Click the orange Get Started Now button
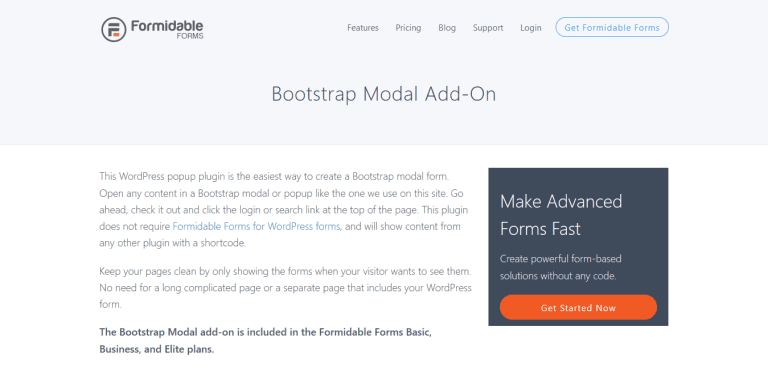Screen dimensions: 768x372 [x=578, y=307]
